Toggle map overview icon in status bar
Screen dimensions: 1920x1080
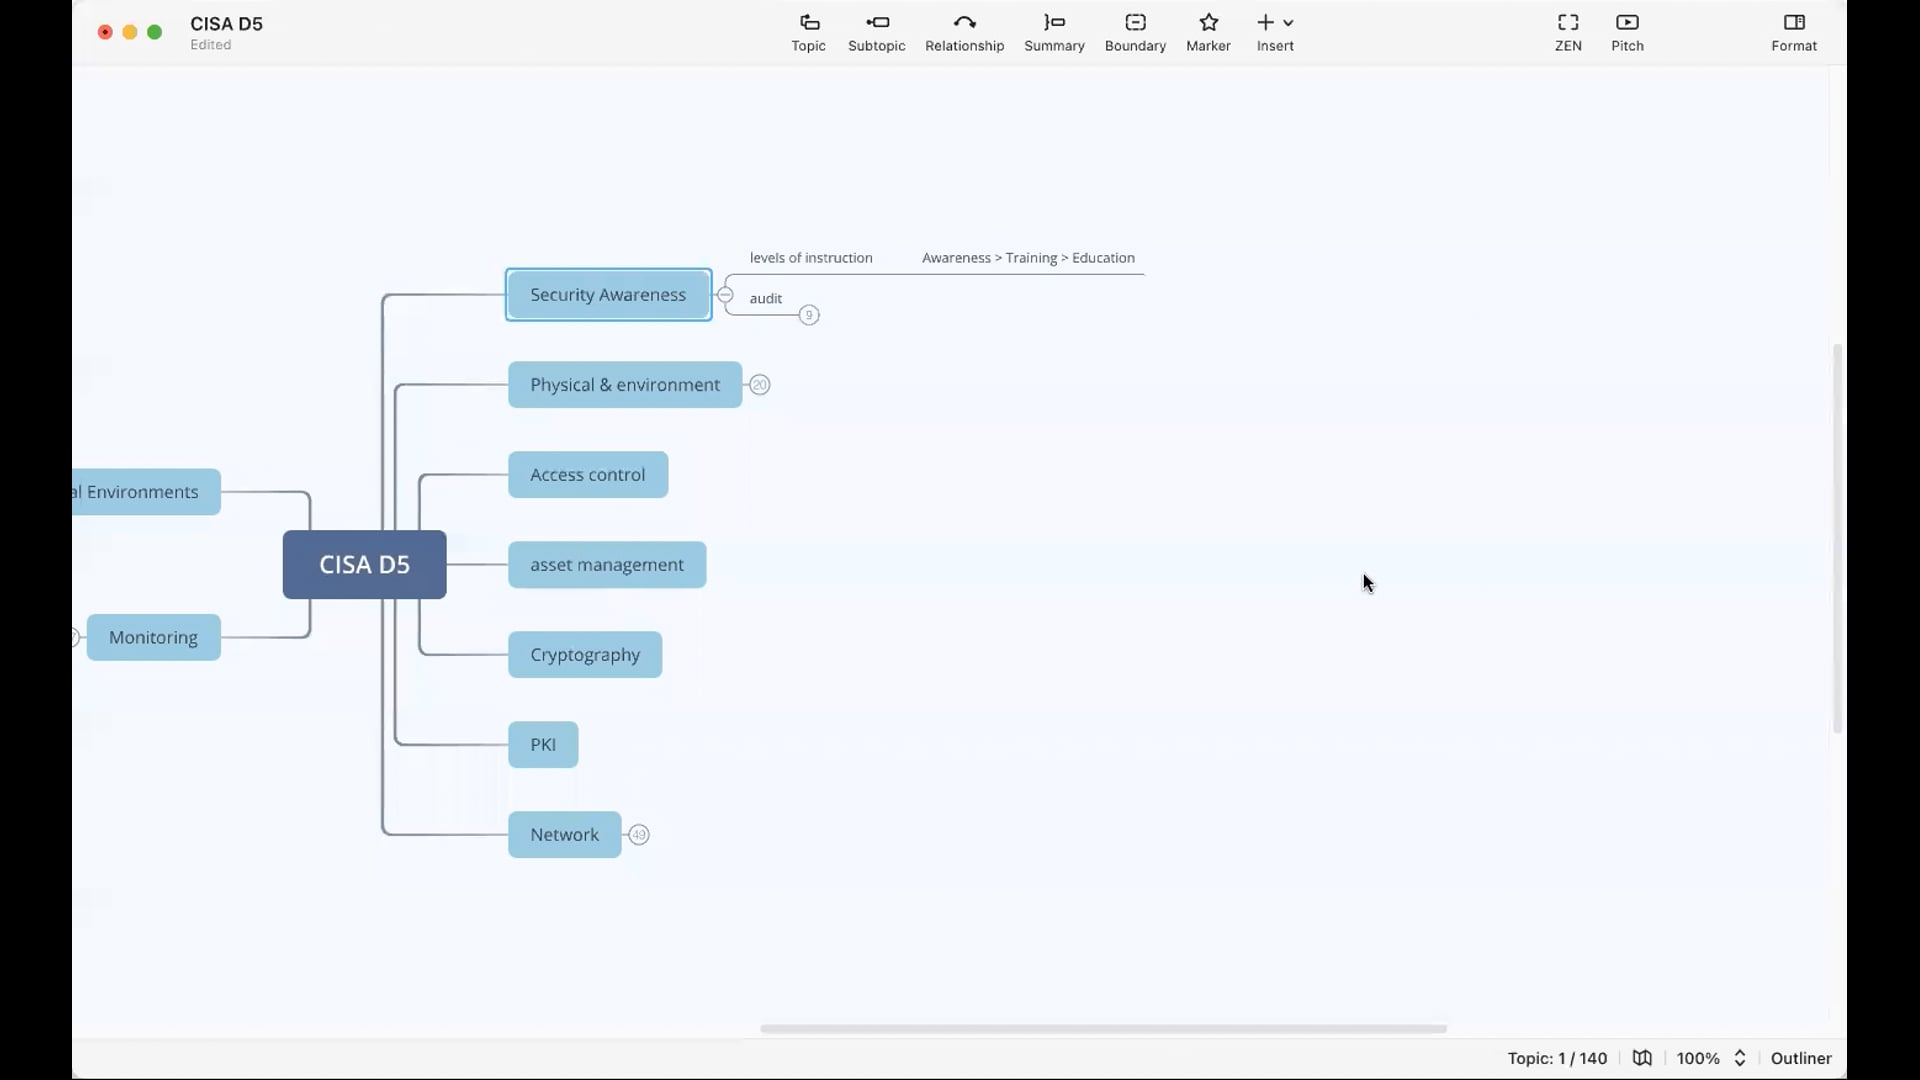(x=1642, y=1058)
